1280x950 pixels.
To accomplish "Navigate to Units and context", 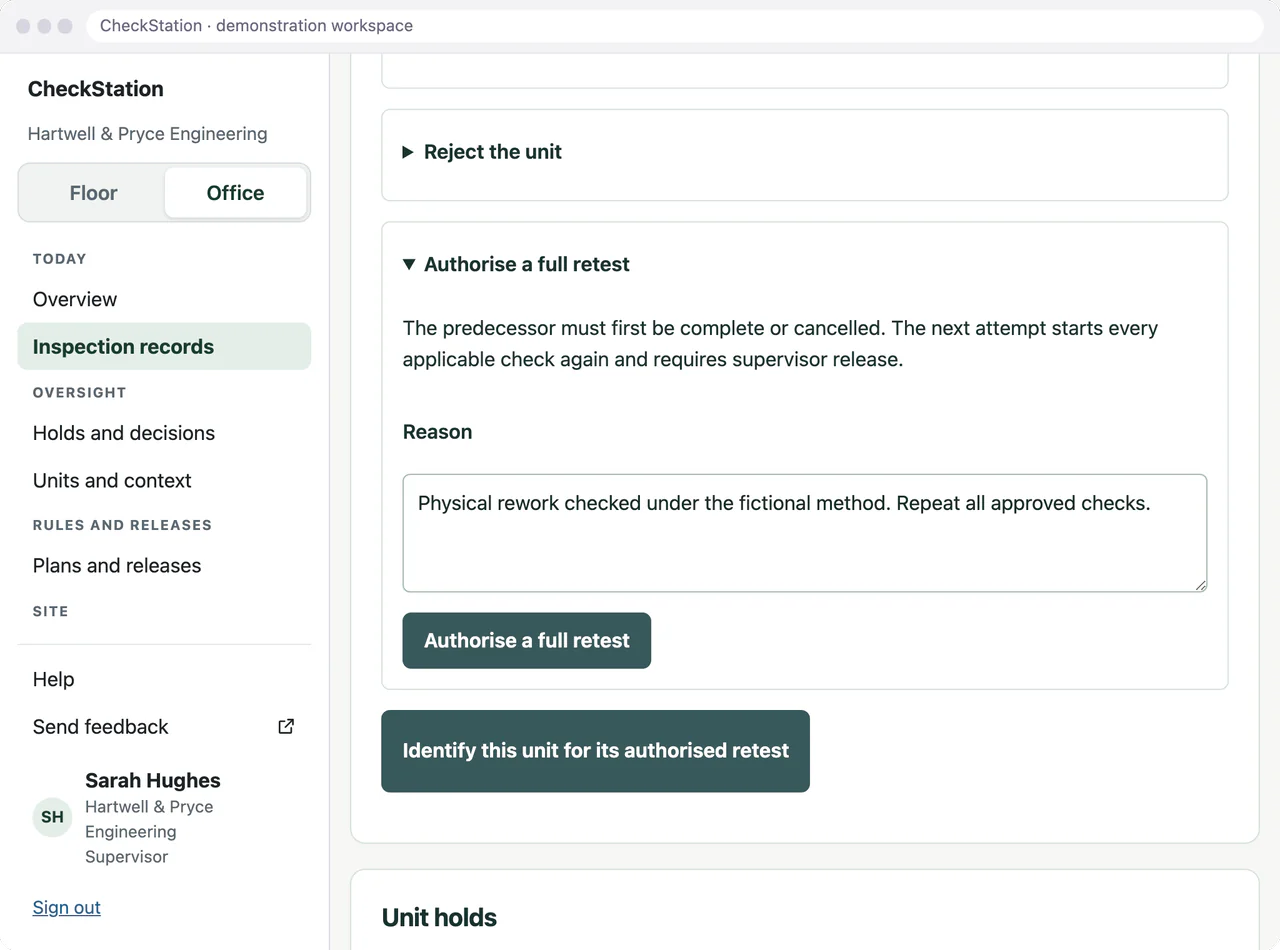I will [x=164, y=481].
